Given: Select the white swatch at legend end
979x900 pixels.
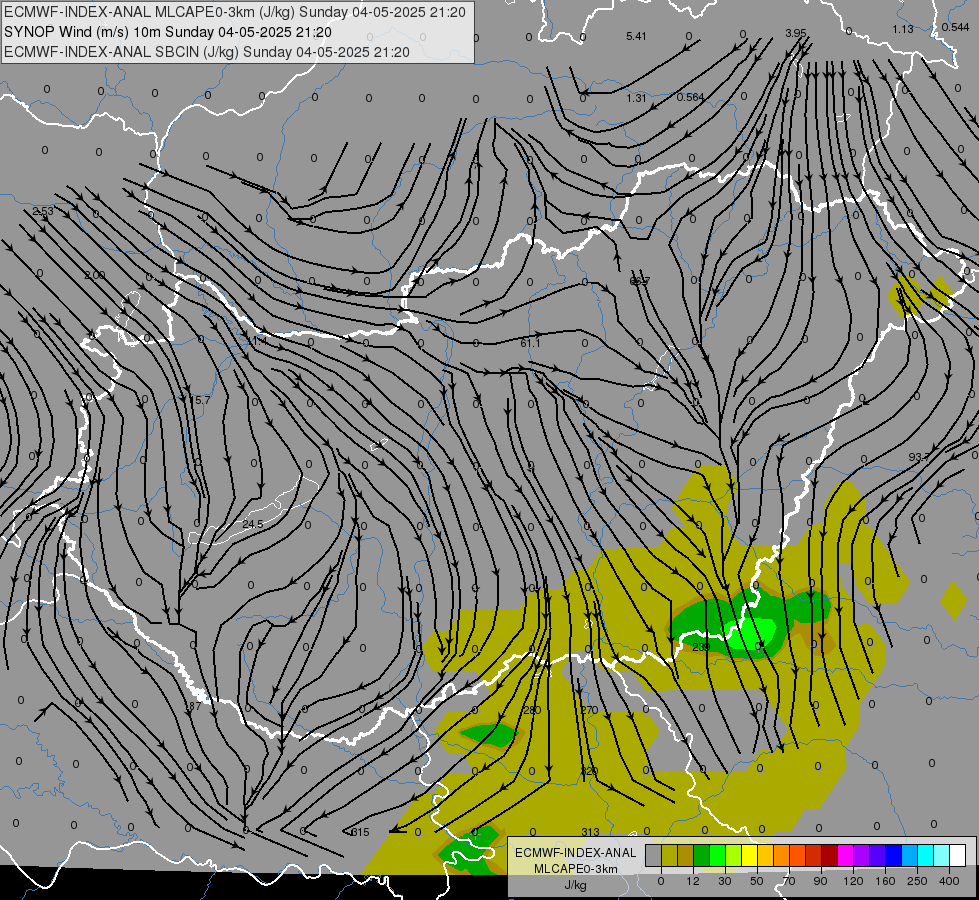Looking at the screenshot, I should point(958,855).
